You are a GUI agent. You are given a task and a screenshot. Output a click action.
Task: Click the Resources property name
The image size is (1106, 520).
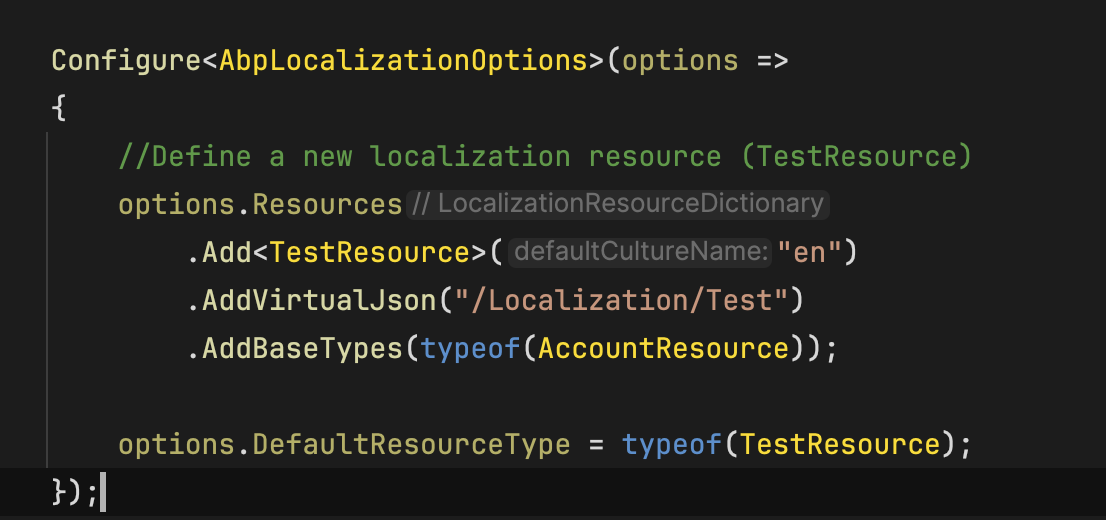[327, 204]
